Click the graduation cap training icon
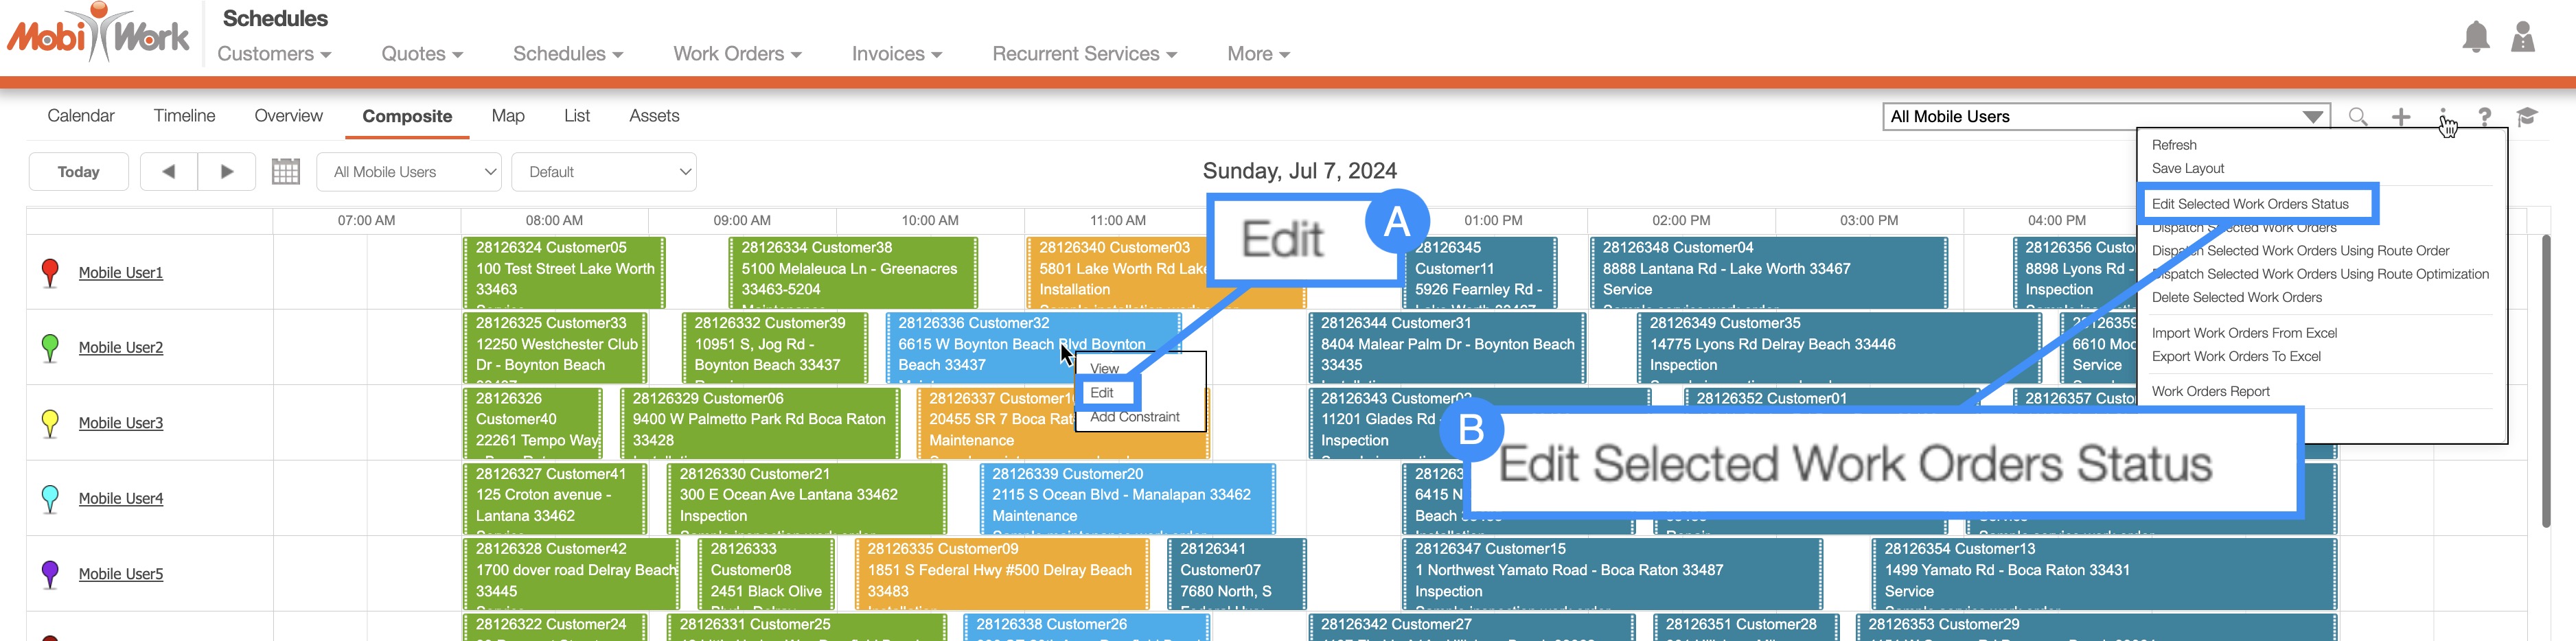 tap(2527, 117)
